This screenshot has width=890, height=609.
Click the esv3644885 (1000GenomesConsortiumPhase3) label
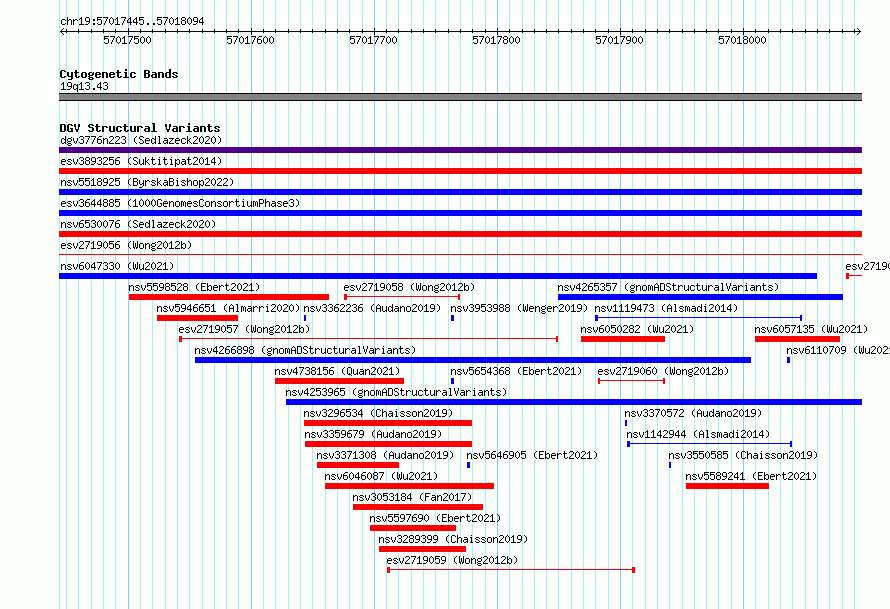(x=180, y=203)
